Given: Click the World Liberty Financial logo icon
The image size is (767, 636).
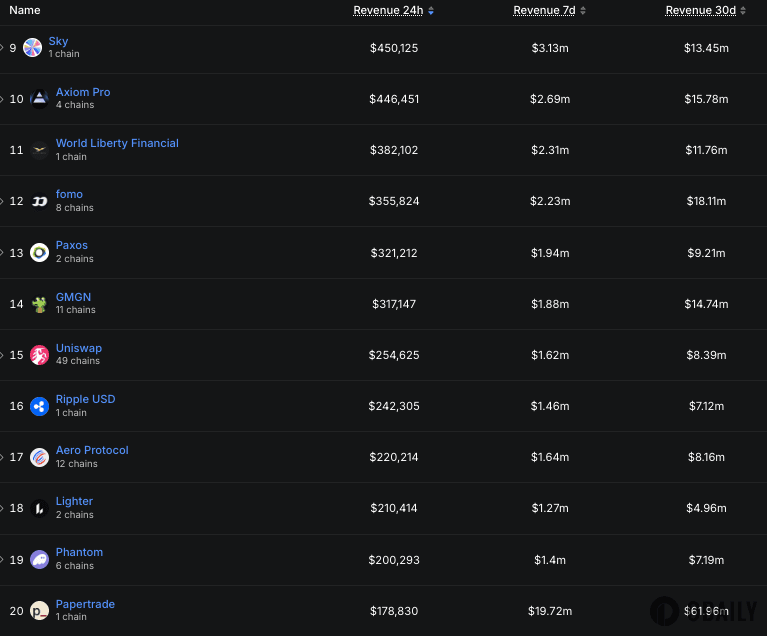Looking at the screenshot, I should pyautogui.click(x=39, y=150).
